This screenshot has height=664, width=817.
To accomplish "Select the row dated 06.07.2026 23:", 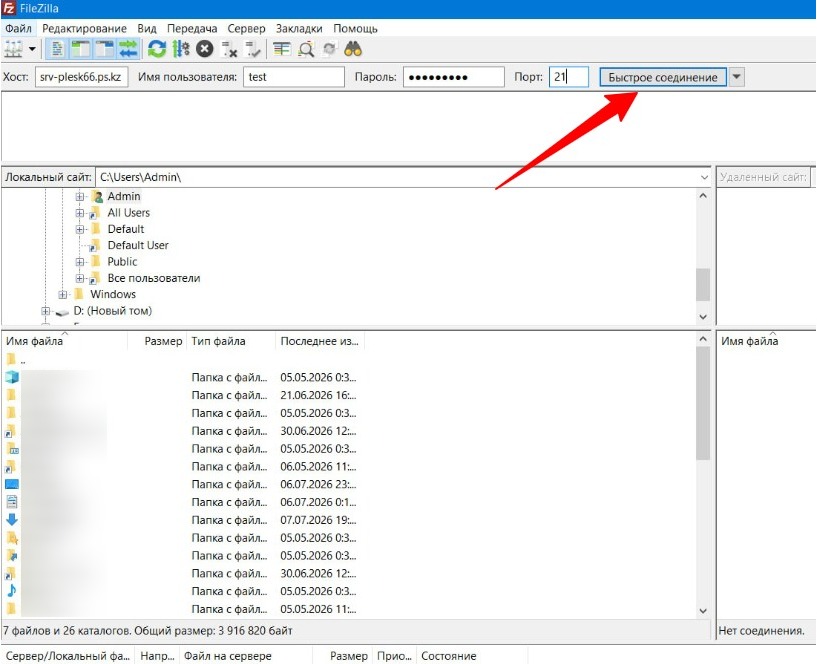I will [182, 485].
